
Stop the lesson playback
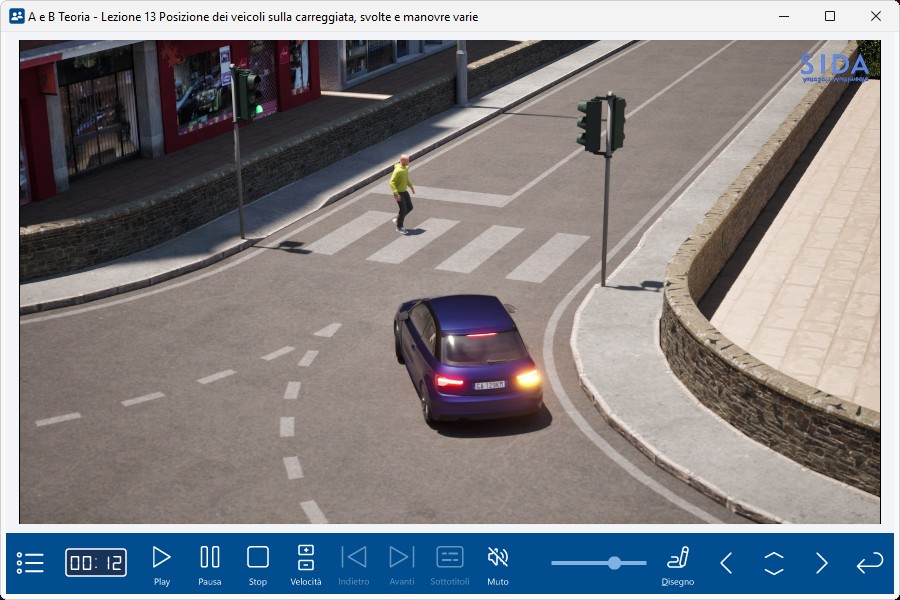pyautogui.click(x=258, y=564)
